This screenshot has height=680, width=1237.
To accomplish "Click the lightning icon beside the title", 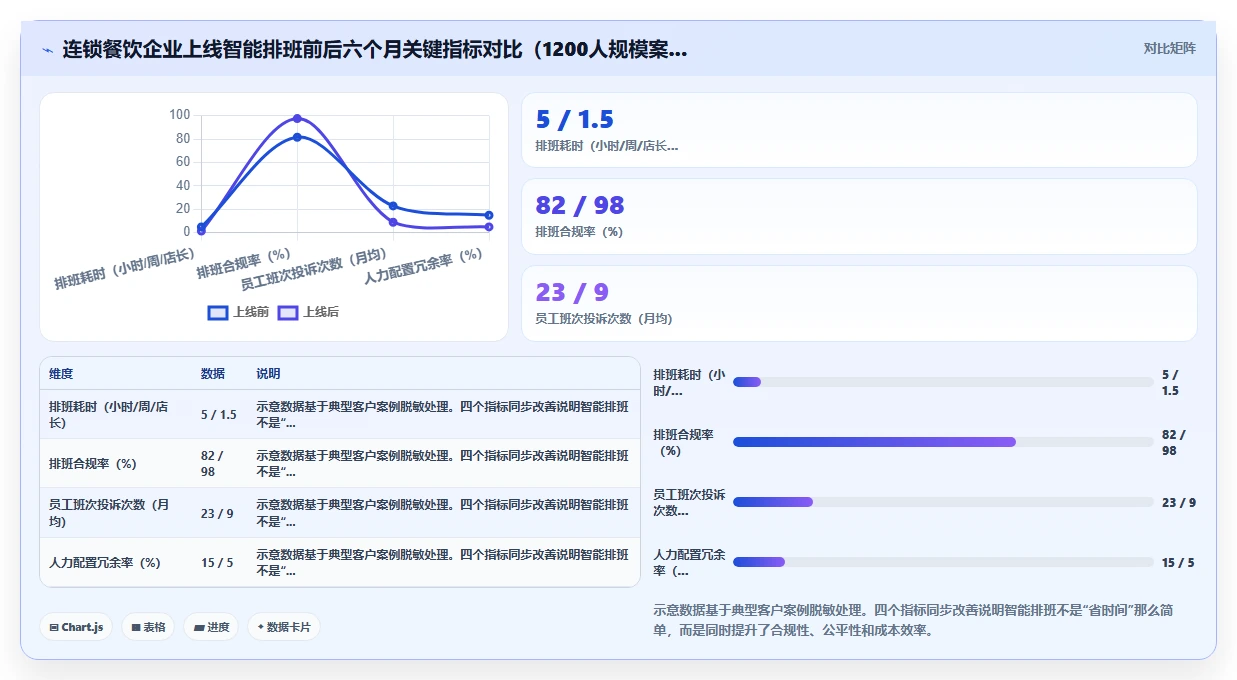I will [x=47, y=49].
